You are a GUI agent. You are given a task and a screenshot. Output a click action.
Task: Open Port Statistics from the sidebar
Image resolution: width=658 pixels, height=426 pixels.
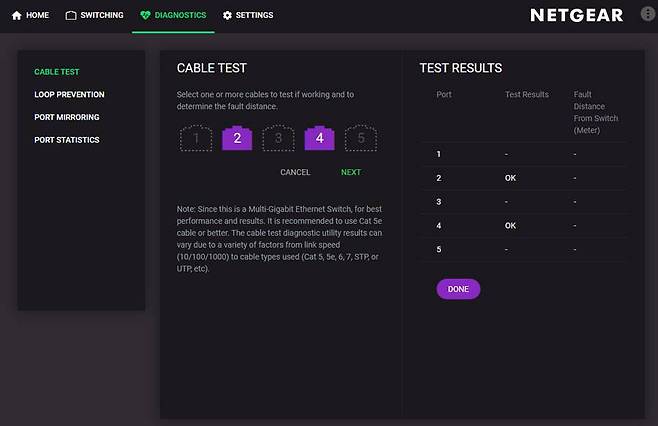click(66, 140)
